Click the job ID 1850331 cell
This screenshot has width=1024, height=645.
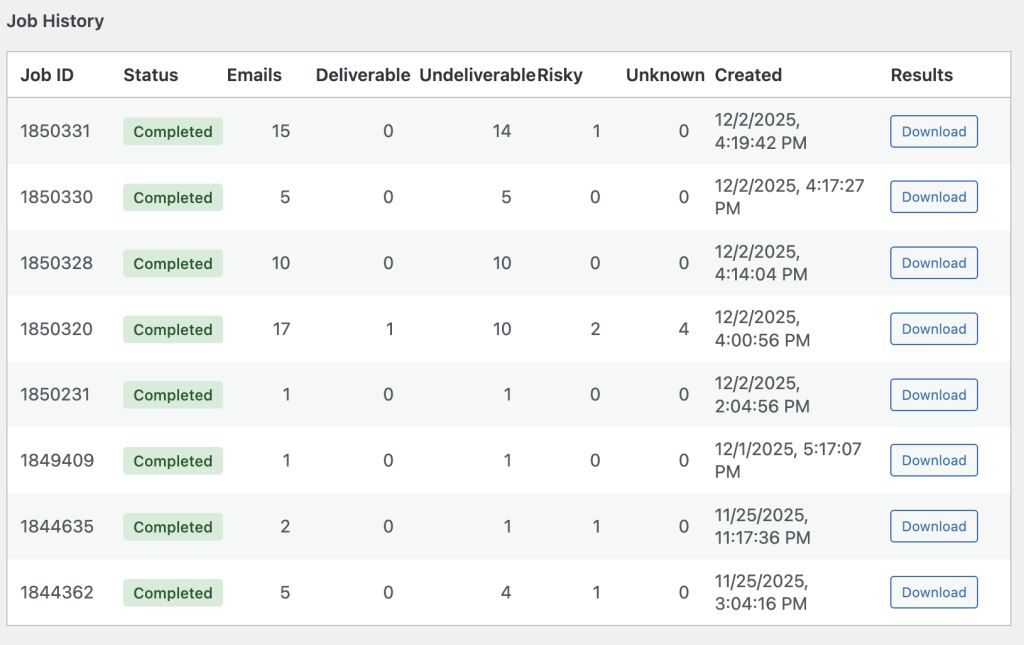(x=56, y=131)
